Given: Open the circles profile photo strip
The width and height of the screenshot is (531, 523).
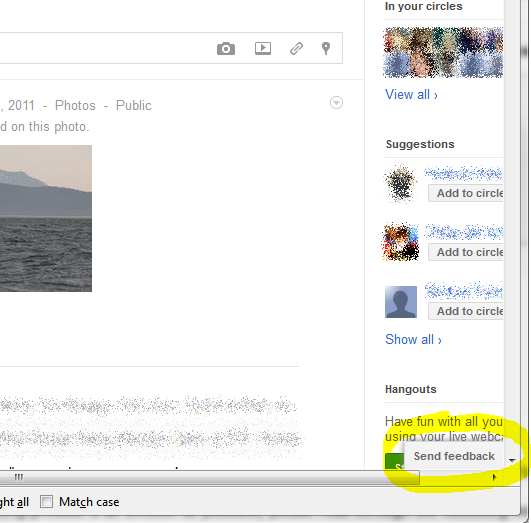Looking at the screenshot, I should [443, 53].
